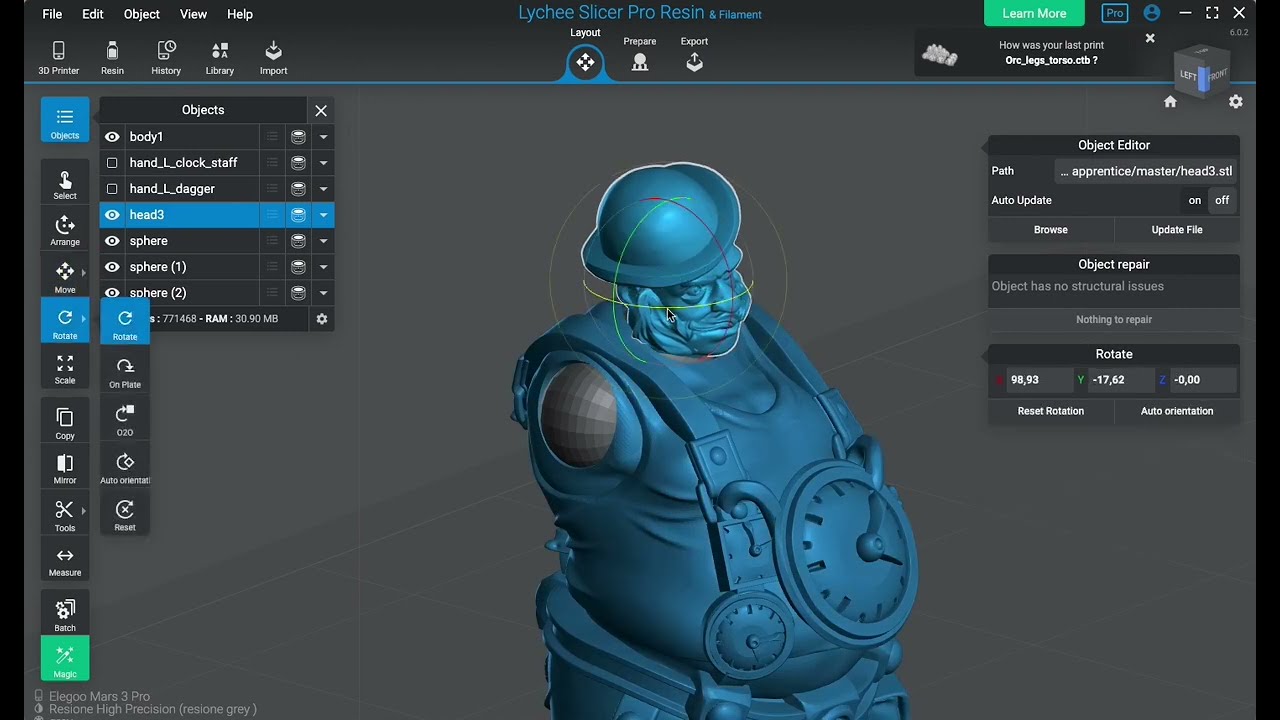1280x720 pixels.
Task: Hide the sphere (1) object
Action: point(112,267)
